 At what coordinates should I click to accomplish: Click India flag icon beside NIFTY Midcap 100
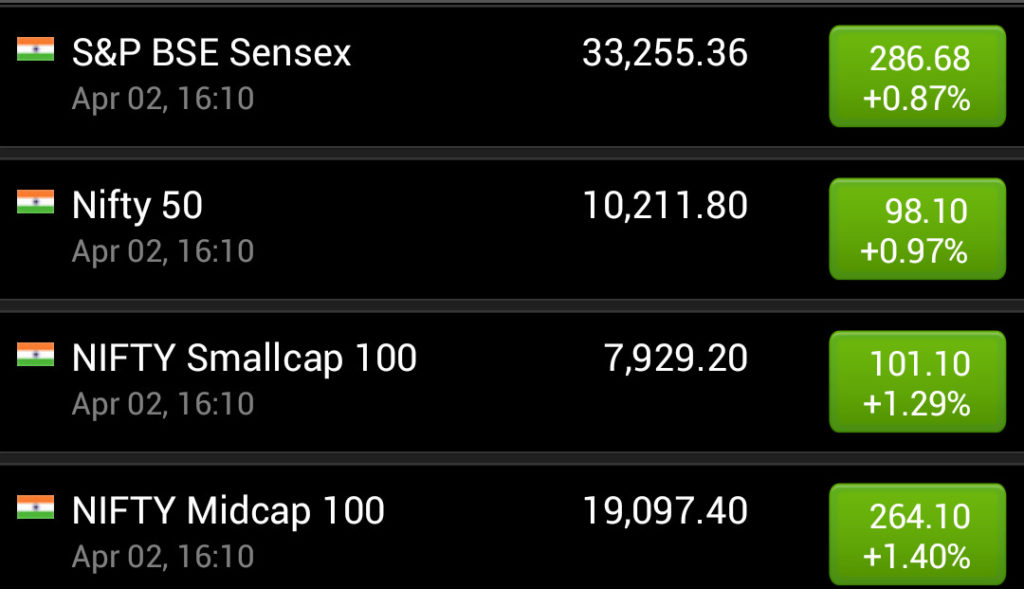(x=35, y=507)
